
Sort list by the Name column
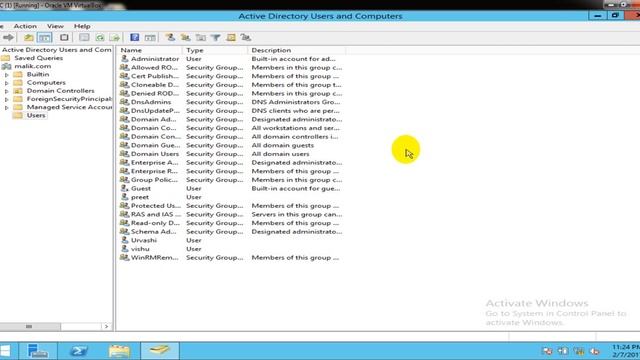[149, 50]
